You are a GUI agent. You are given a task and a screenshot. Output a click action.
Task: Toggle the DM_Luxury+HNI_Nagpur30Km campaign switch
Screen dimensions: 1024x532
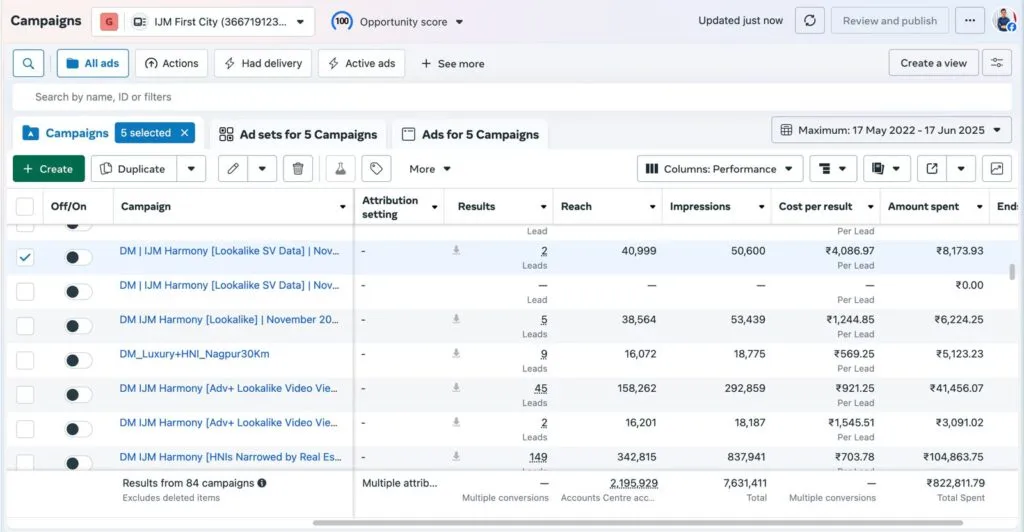point(78,360)
